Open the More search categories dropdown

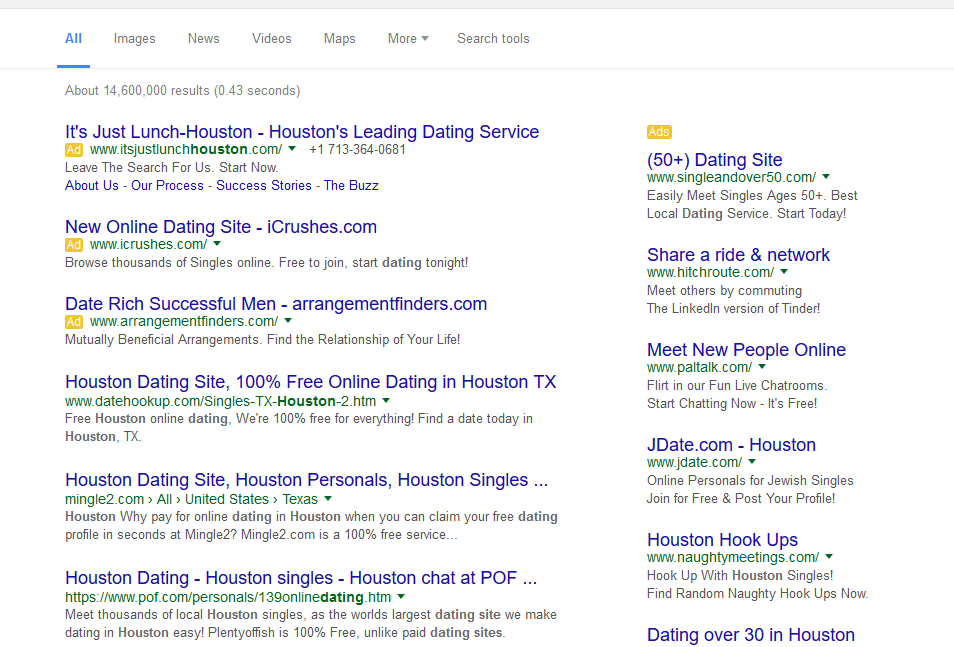click(407, 39)
